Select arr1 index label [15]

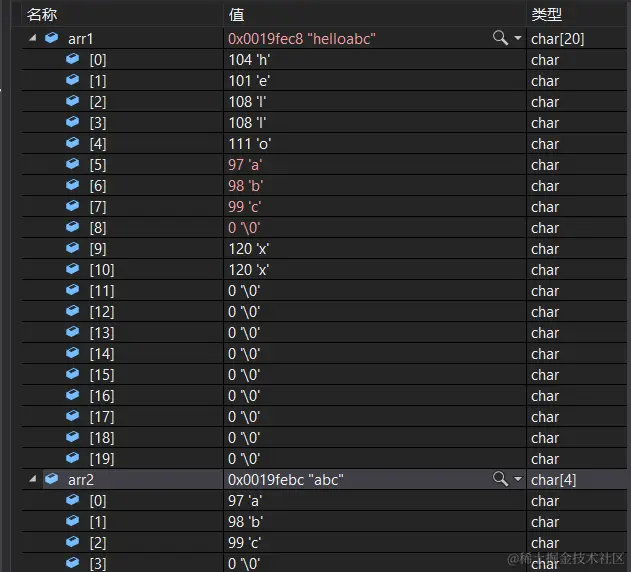[x=102, y=375]
